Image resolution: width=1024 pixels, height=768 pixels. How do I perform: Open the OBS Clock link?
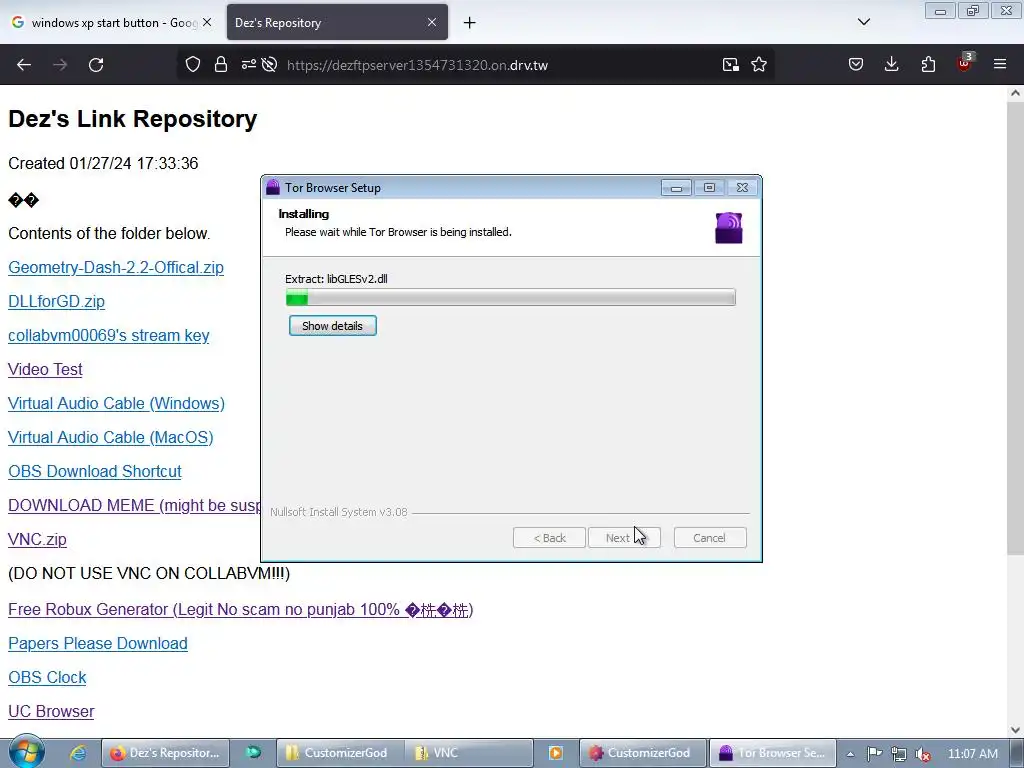pyautogui.click(x=47, y=677)
